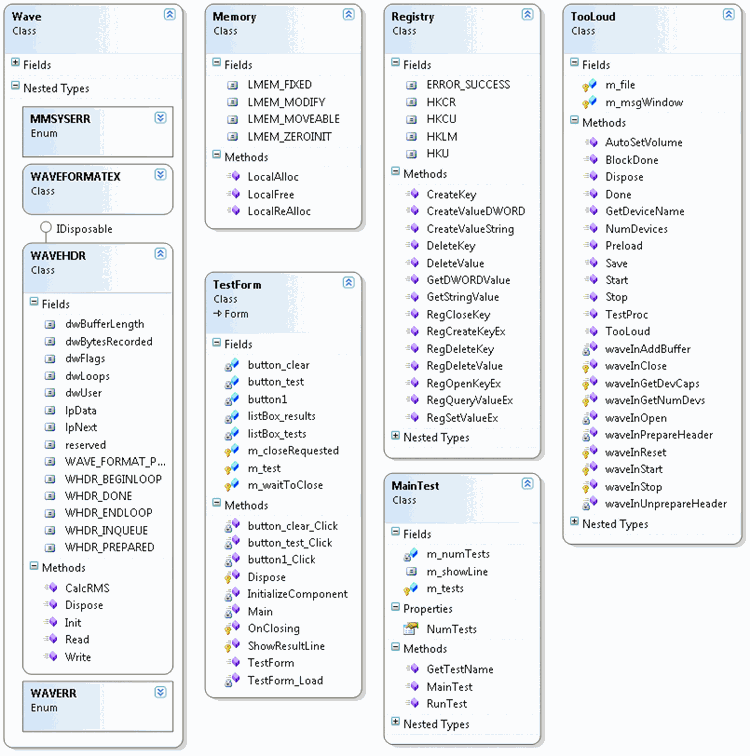Click the LocalAlloc method icon

(x=233, y=176)
